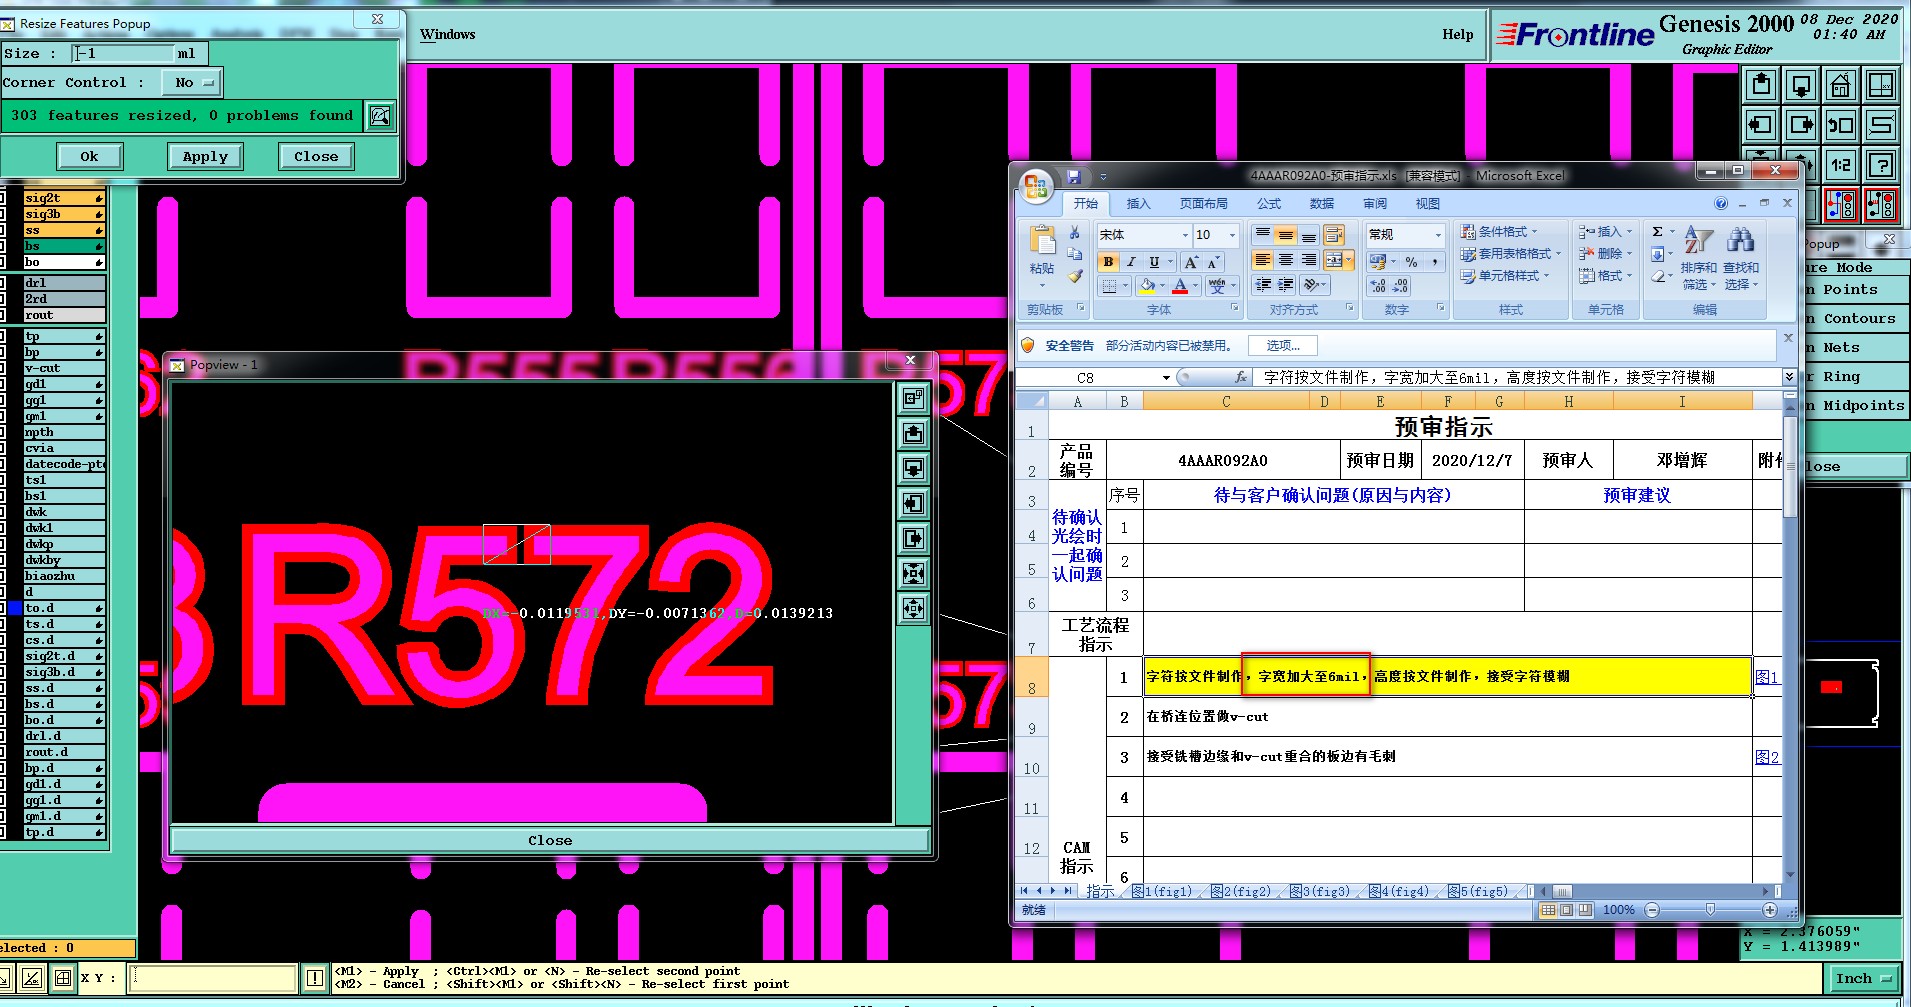Click the S-shaped snake route icon
This screenshot has width=1911, height=1007.
click(x=1881, y=125)
